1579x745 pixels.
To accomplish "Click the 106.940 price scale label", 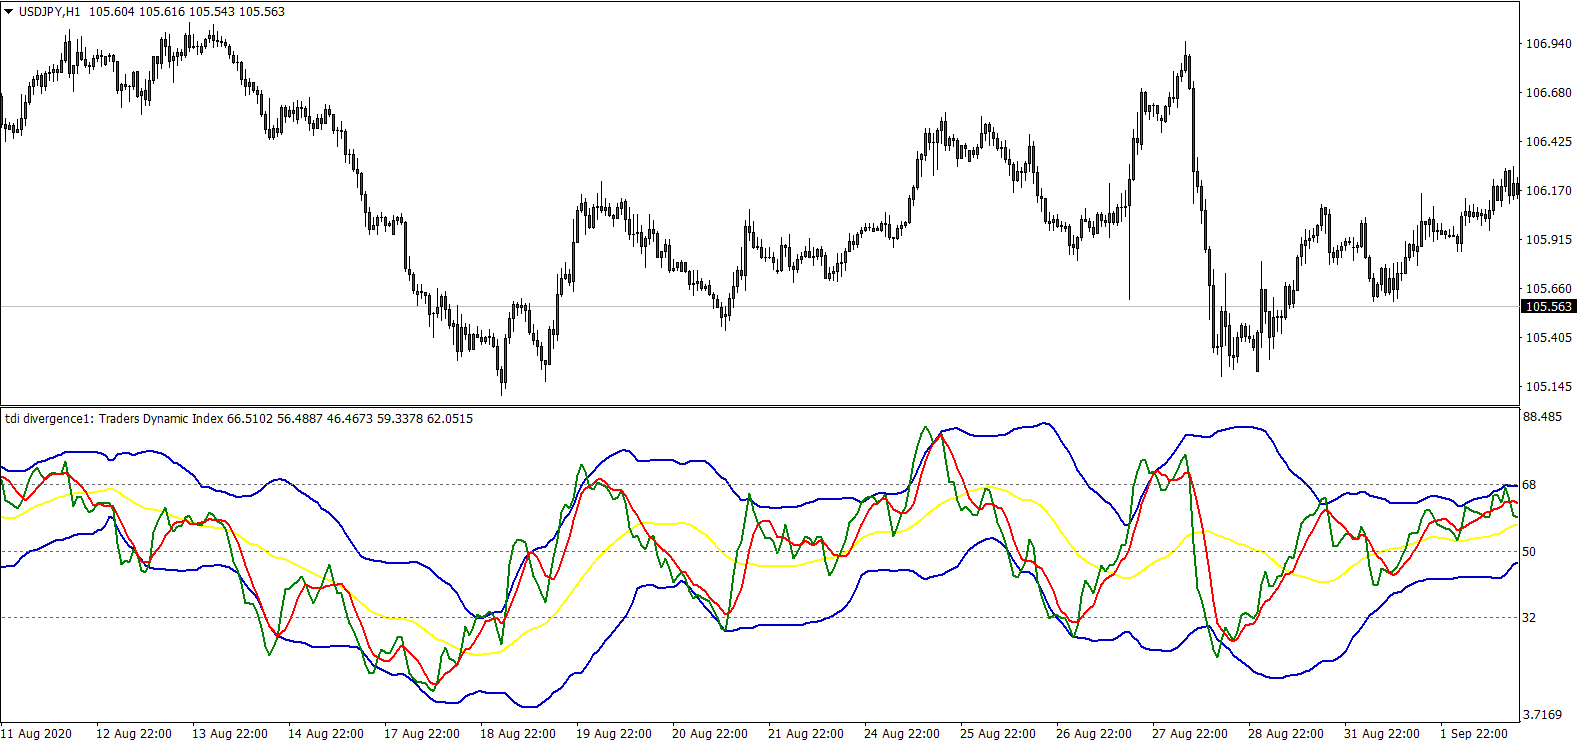I will (1548, 44).
